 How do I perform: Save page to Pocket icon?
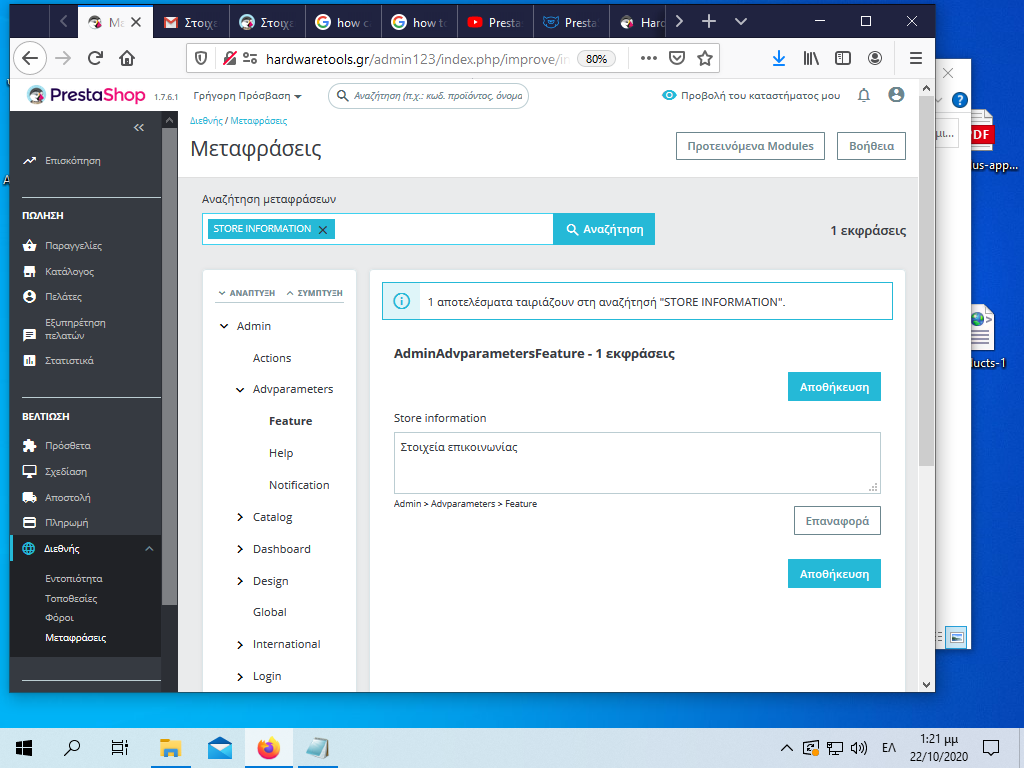[x=677, y=59]
